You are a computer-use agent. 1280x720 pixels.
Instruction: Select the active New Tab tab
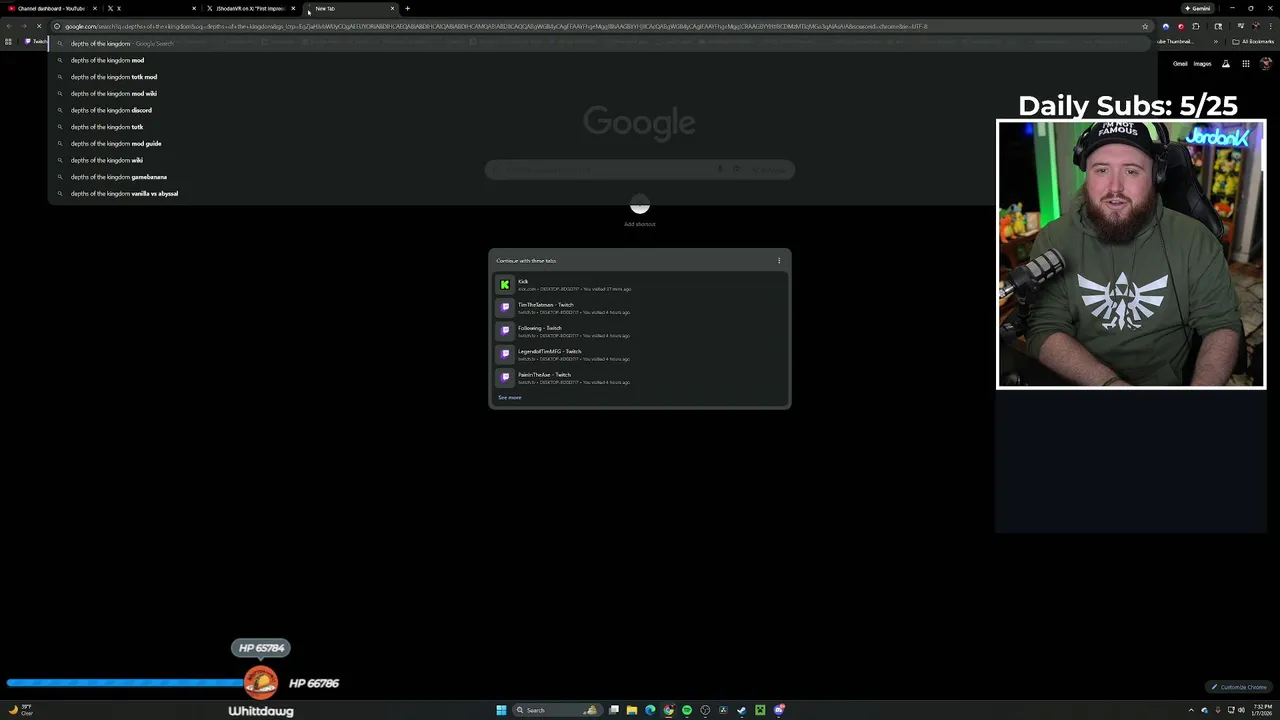tap(350, 8)
